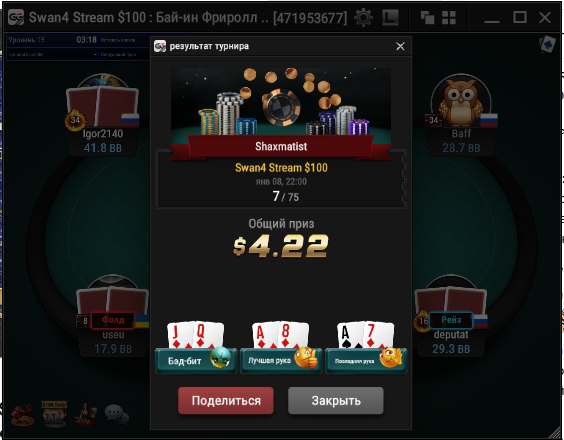Click the tile windows grid icon
The height and width of the screenshot is (440, 564).
[x=449, y=17]
